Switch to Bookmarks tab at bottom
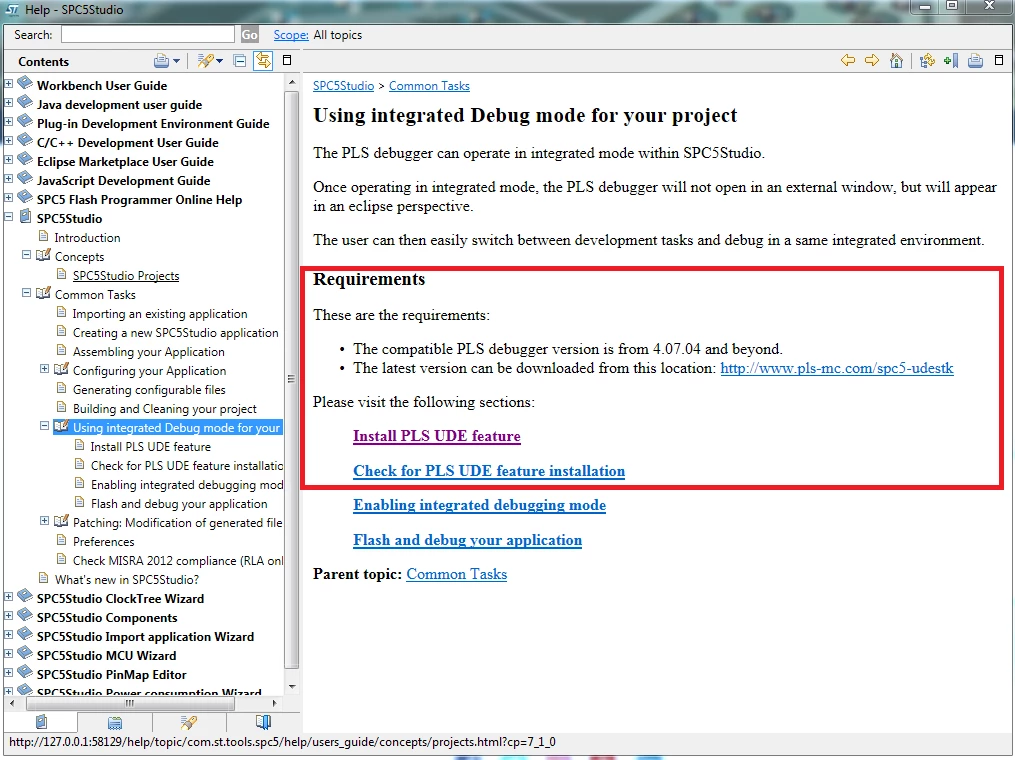This screenshot has height=760, width=1015. tap(263, 722)
